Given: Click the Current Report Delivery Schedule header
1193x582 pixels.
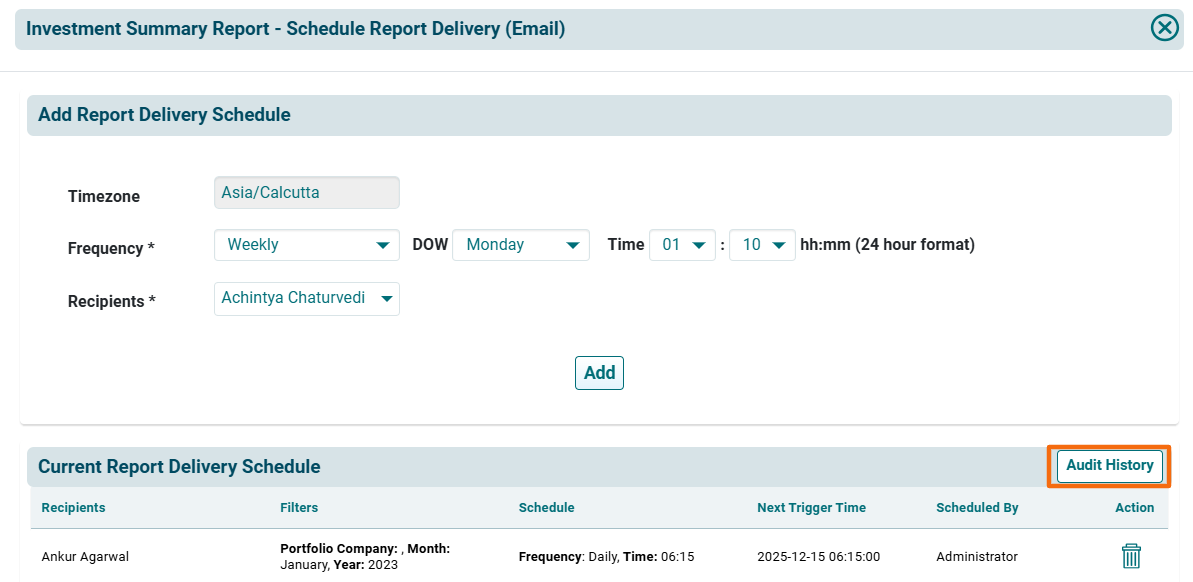Looking at the screenshot, I should coord(179,467).
